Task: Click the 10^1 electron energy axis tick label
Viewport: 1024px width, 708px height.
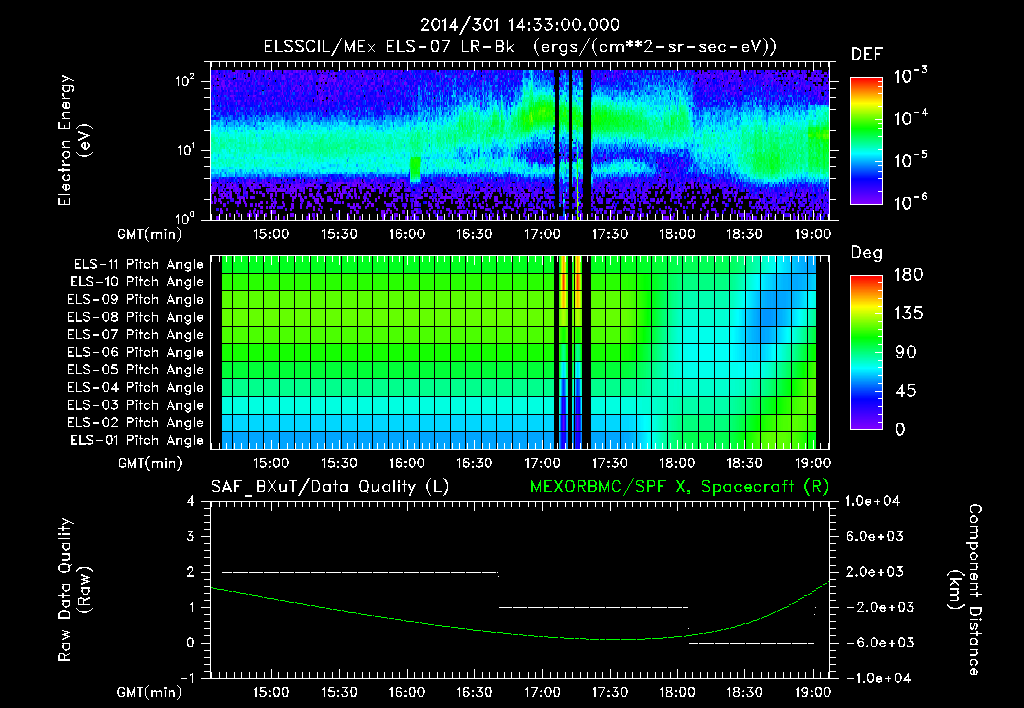Action: pos(185,150)
